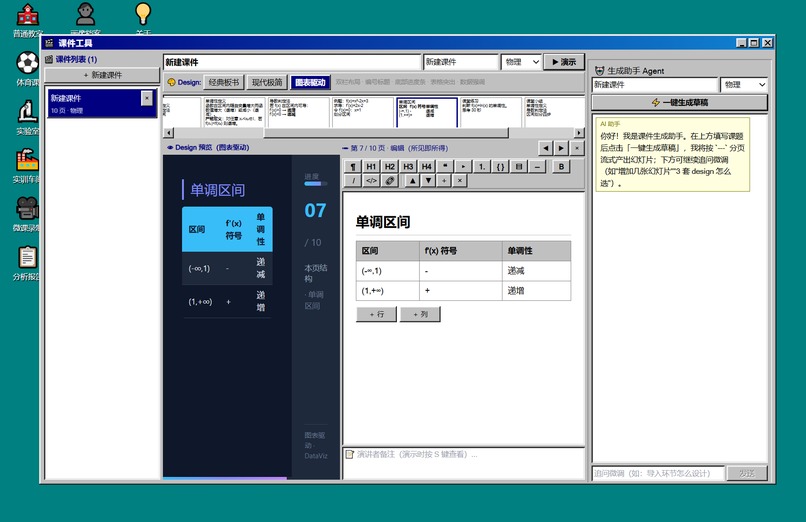Apply H1 heading style

click(x=371, y=166)
